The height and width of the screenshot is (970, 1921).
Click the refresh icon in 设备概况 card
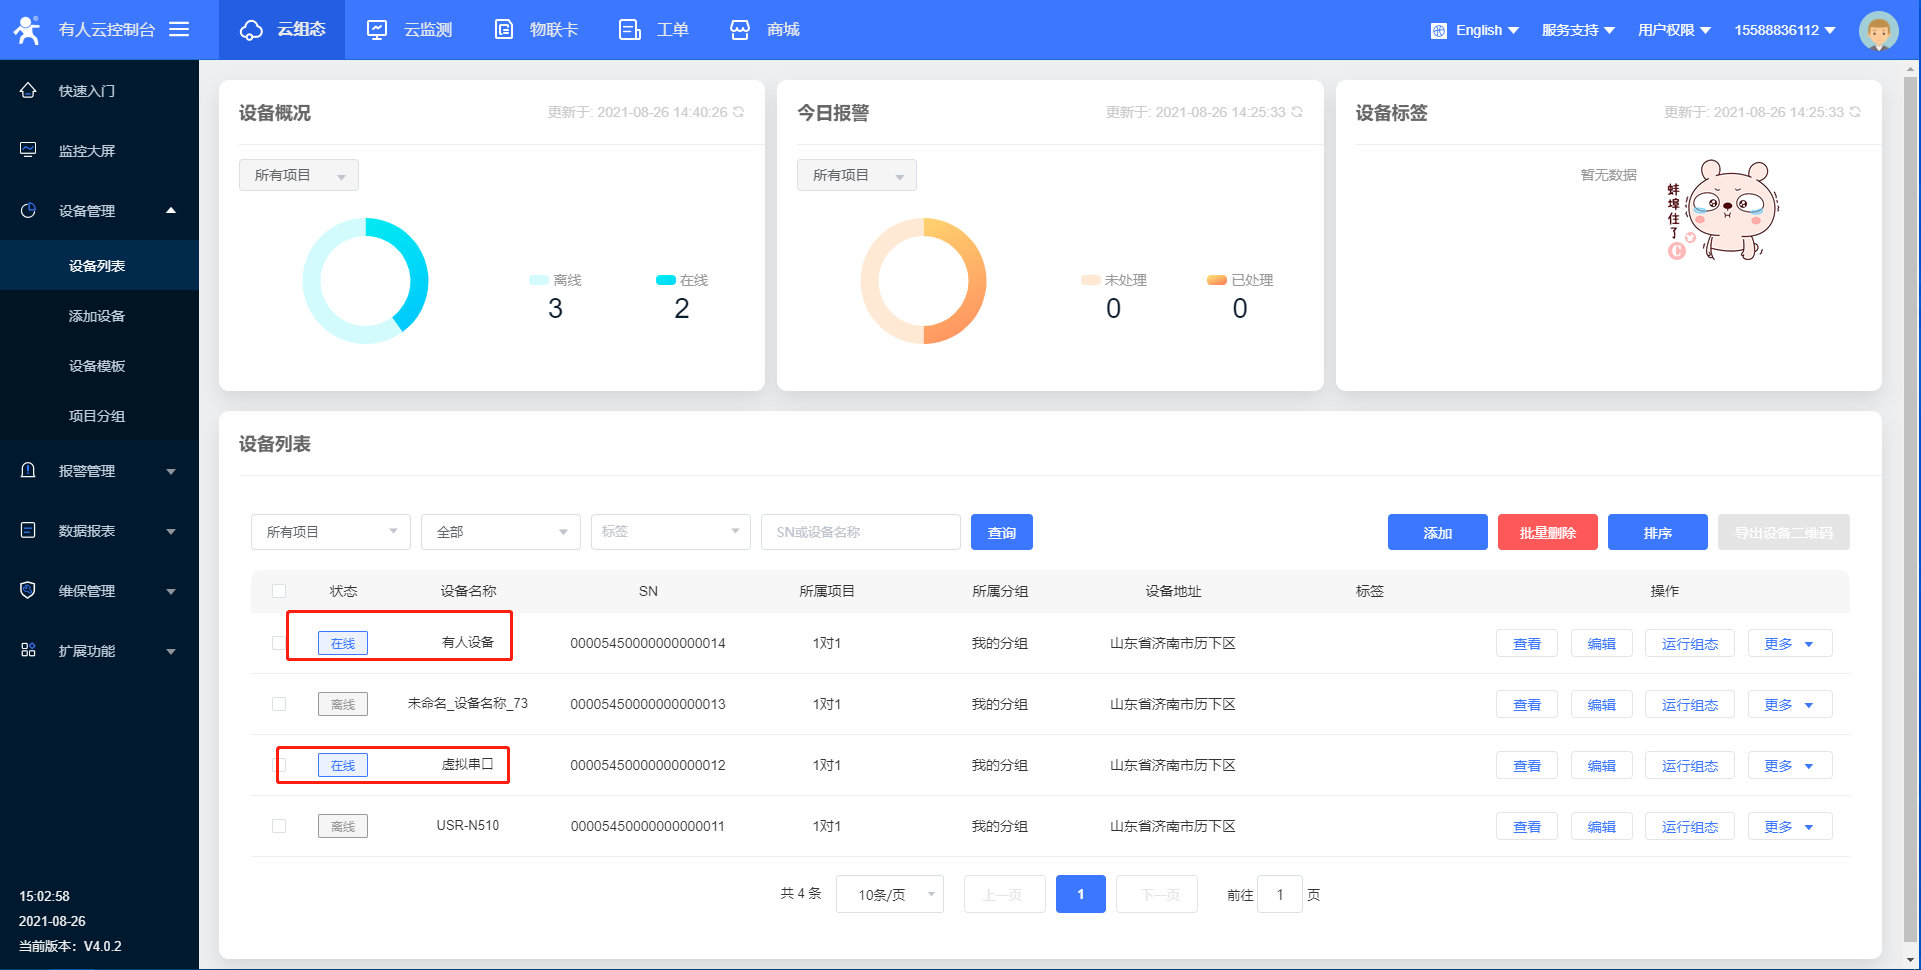(x=739, y=112)
